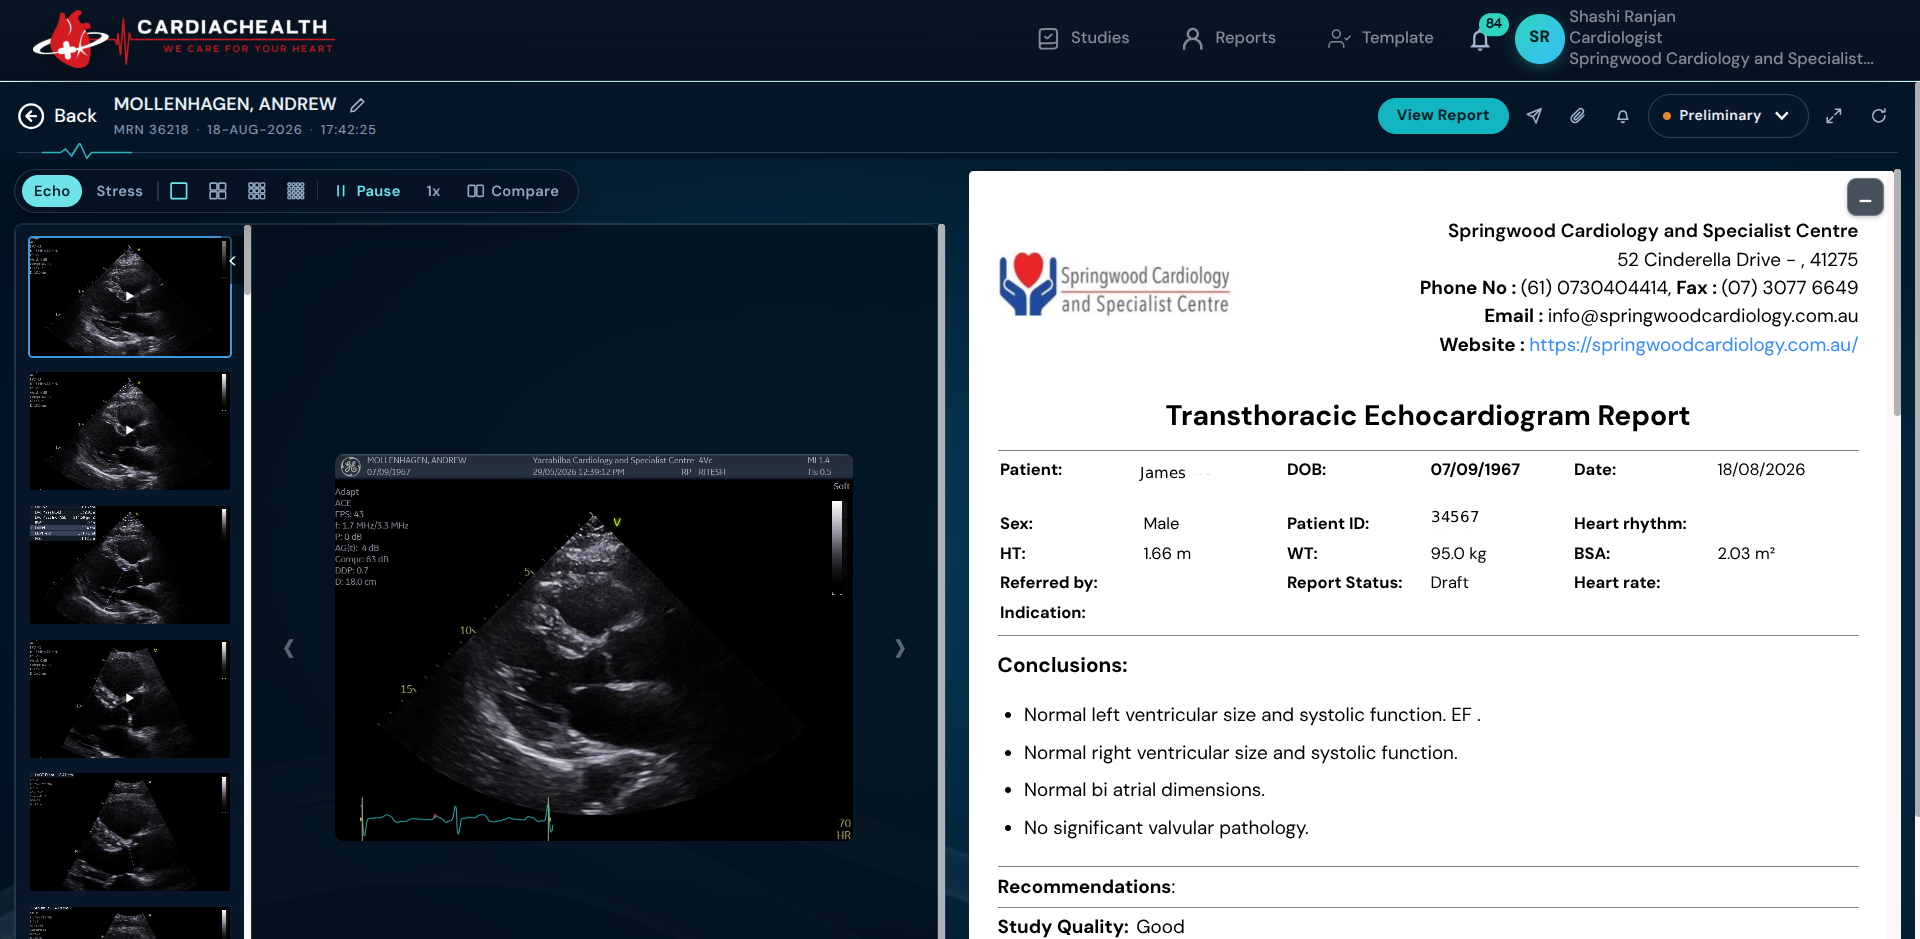This screenshot has height=939, width=1920.
Task: Select the first echo clip thumbnail
Action: 130,297
